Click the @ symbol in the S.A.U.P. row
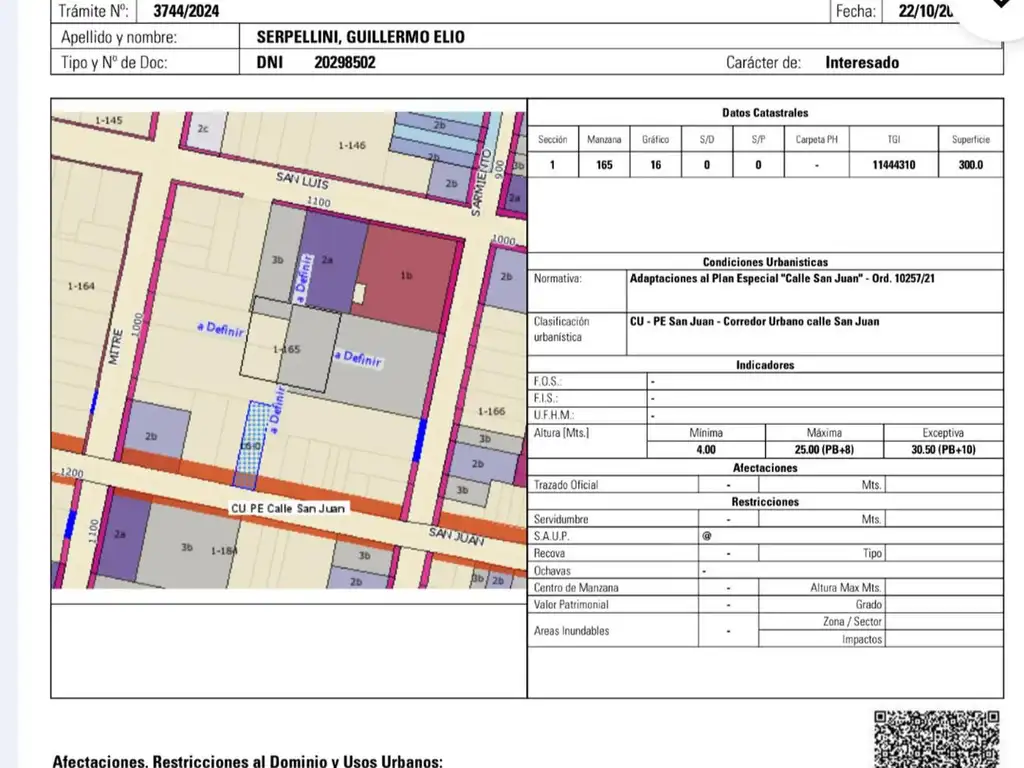This screenshot has width=1024, height=768. click(706, 536)
